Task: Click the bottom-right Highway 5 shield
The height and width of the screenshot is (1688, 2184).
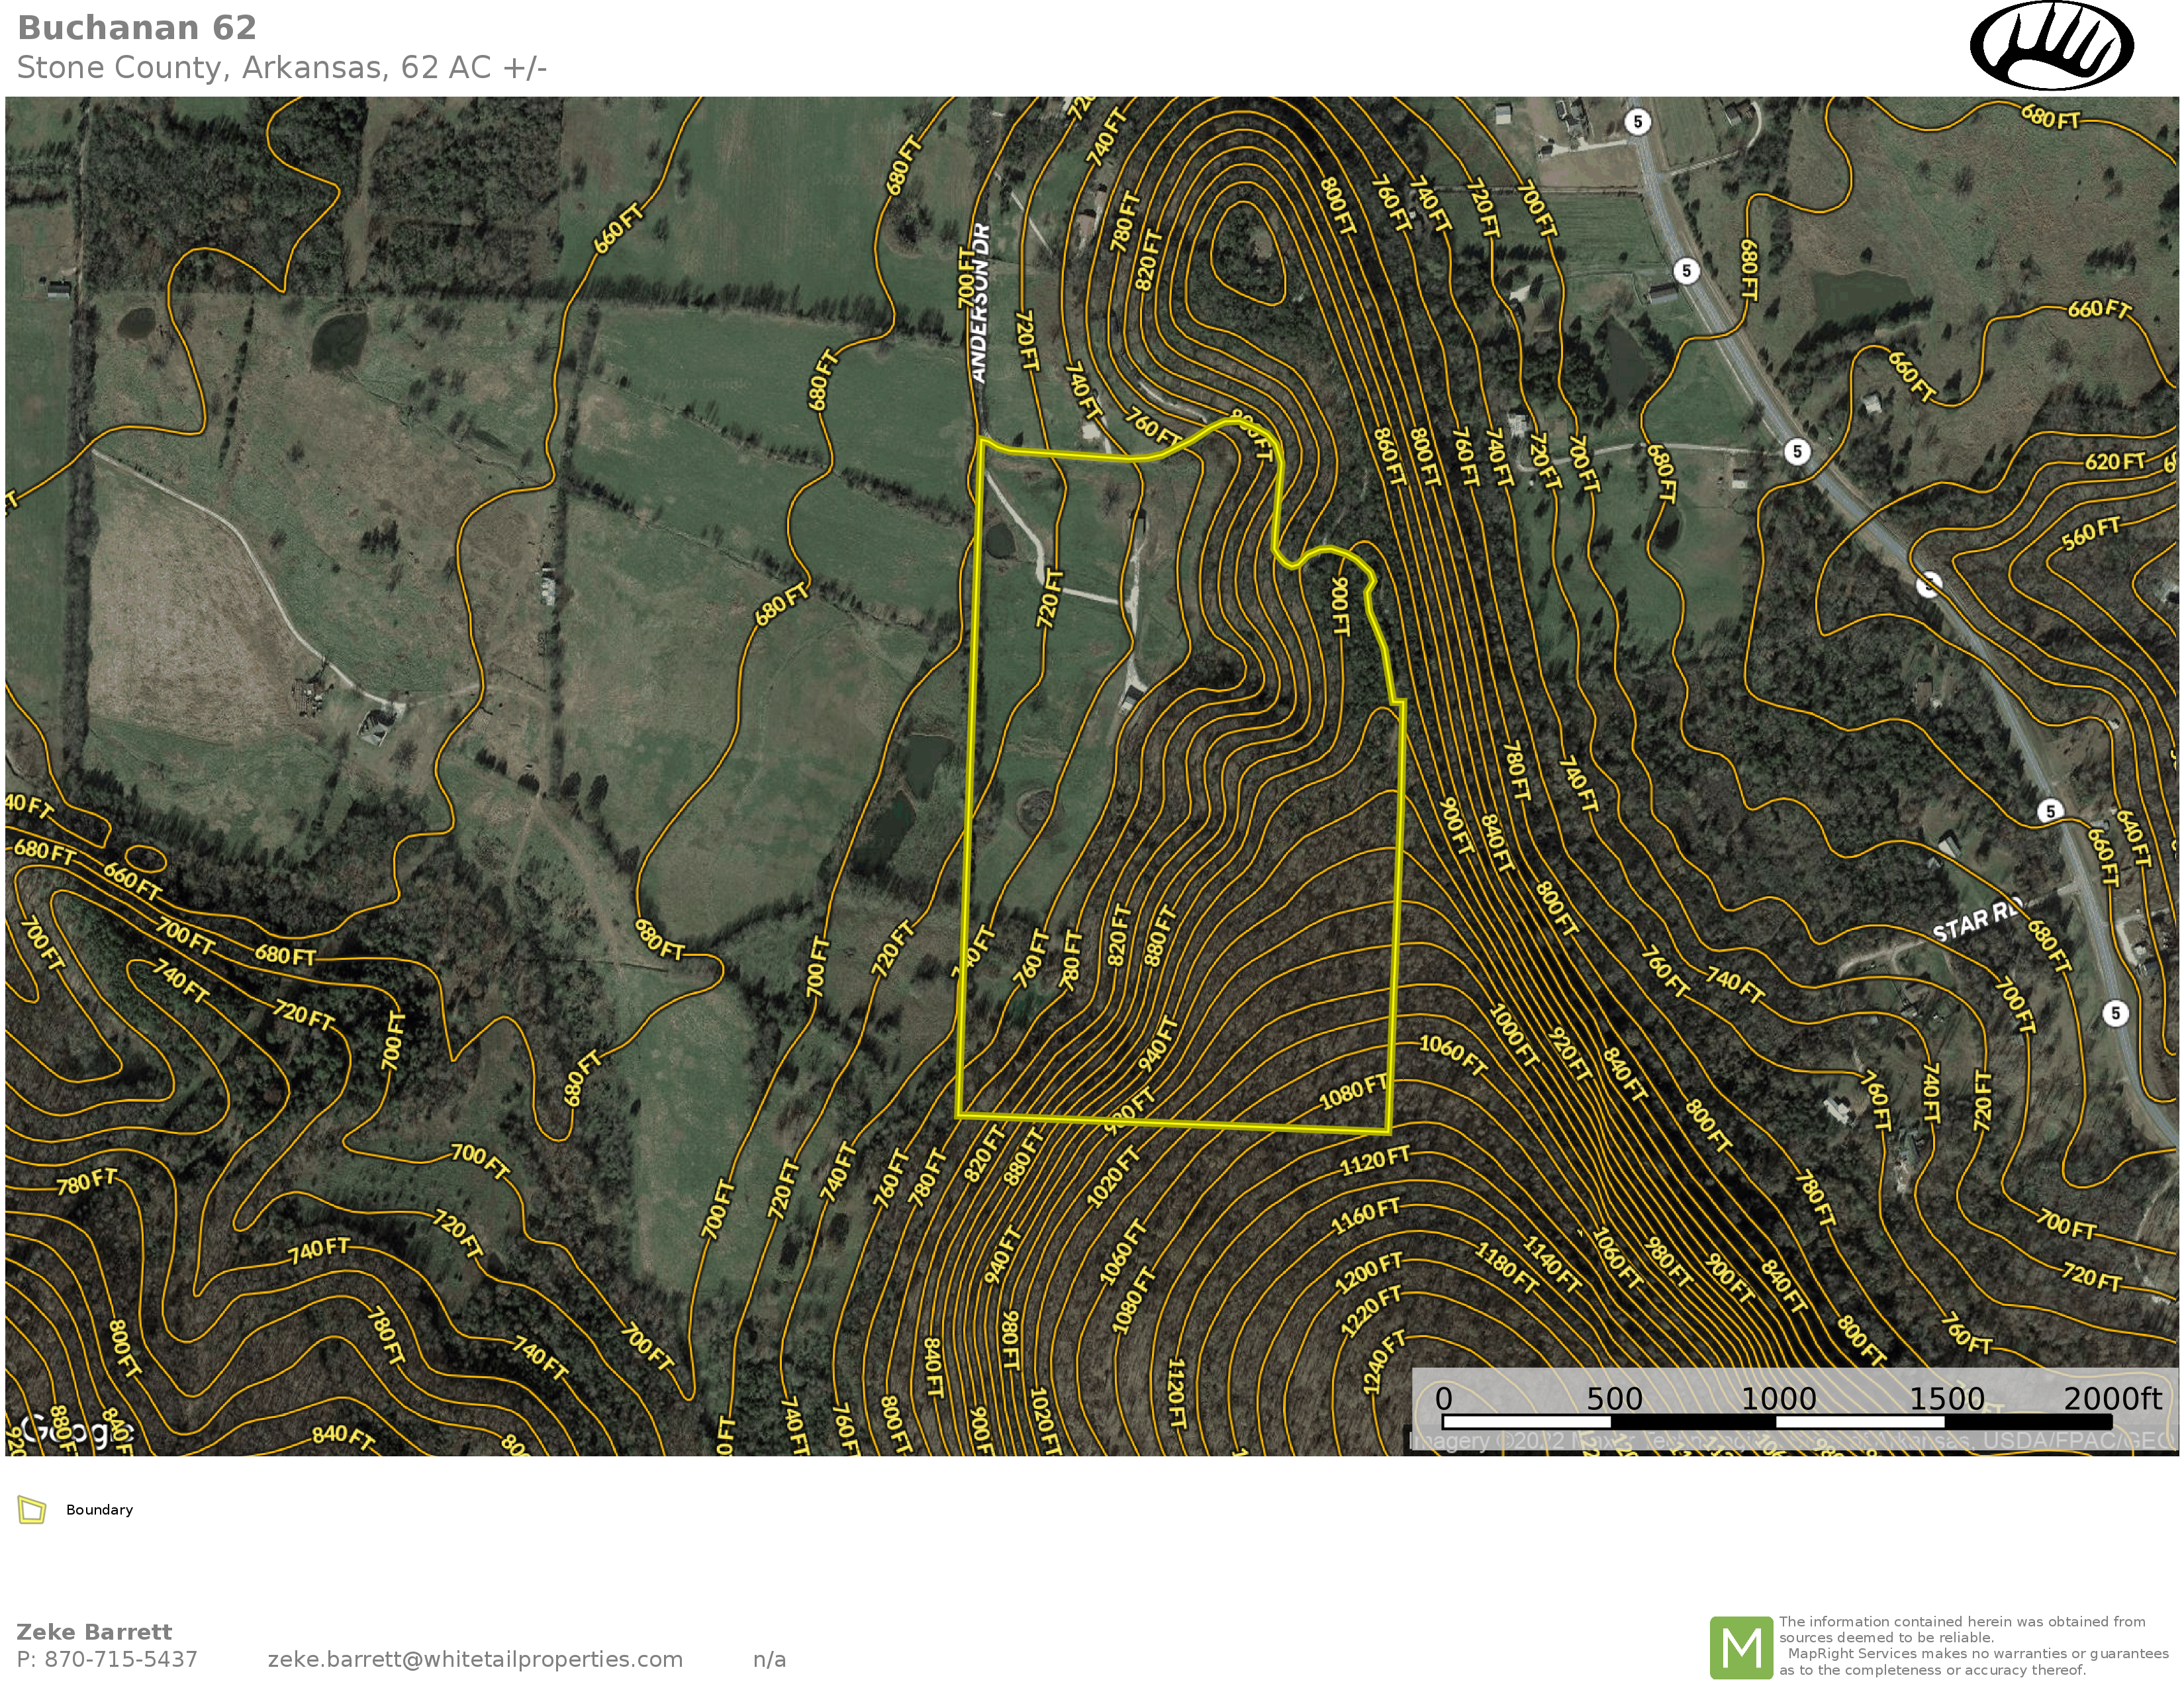Action: (x=2115, y=1013)
